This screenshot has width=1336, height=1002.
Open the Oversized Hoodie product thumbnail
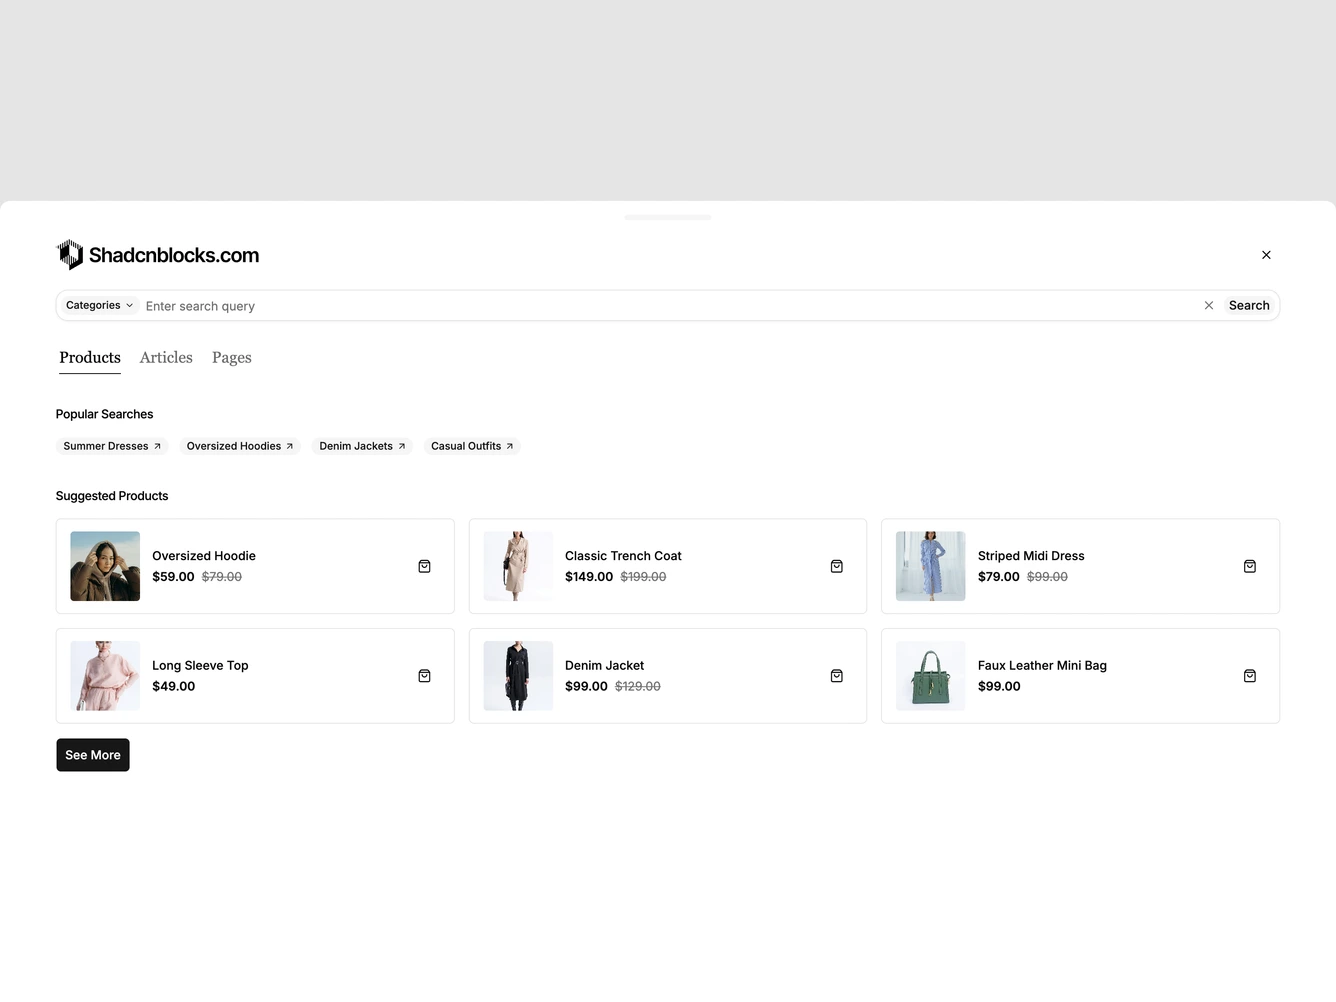click(105, 566)
